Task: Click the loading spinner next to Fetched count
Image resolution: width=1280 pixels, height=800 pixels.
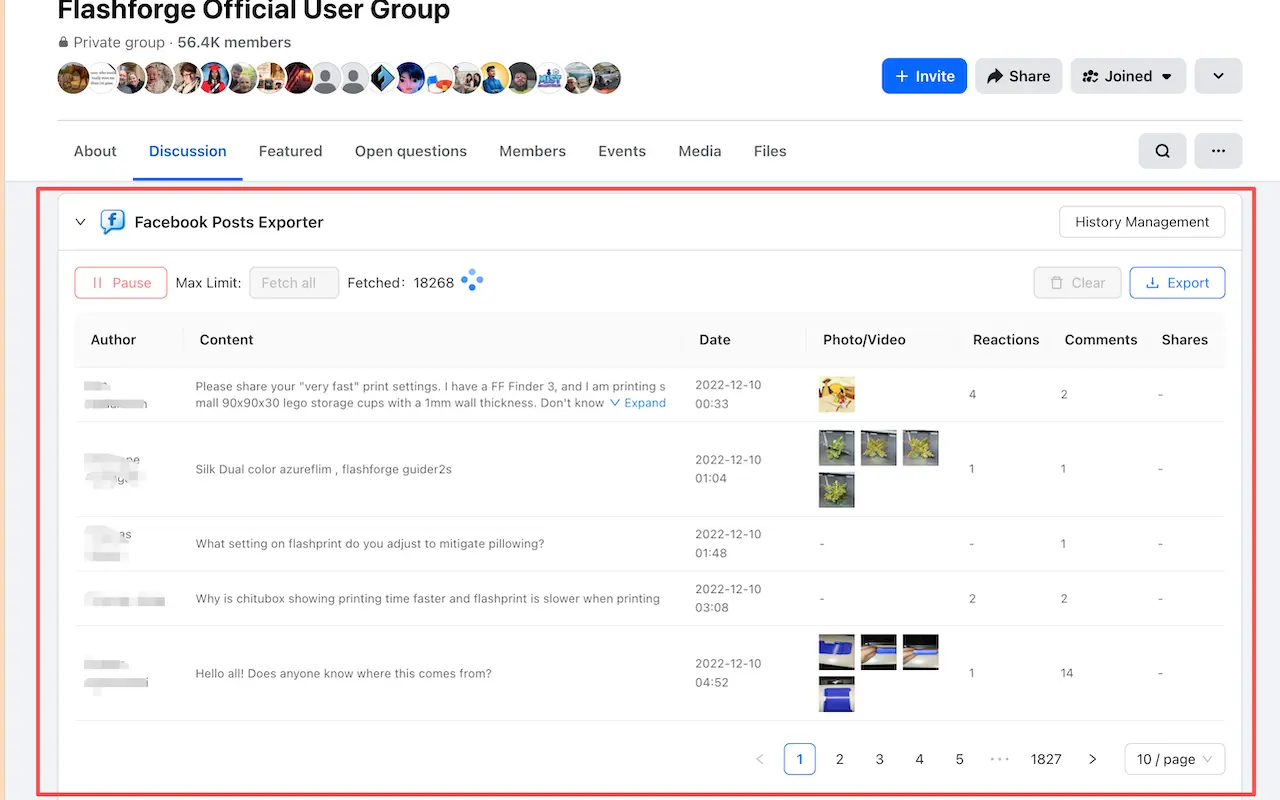Action: (472, 281)
